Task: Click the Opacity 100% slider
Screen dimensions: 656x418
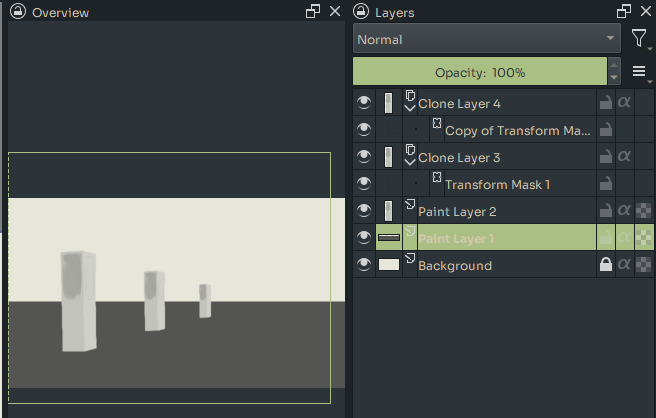Action: (x=480, y=72)
